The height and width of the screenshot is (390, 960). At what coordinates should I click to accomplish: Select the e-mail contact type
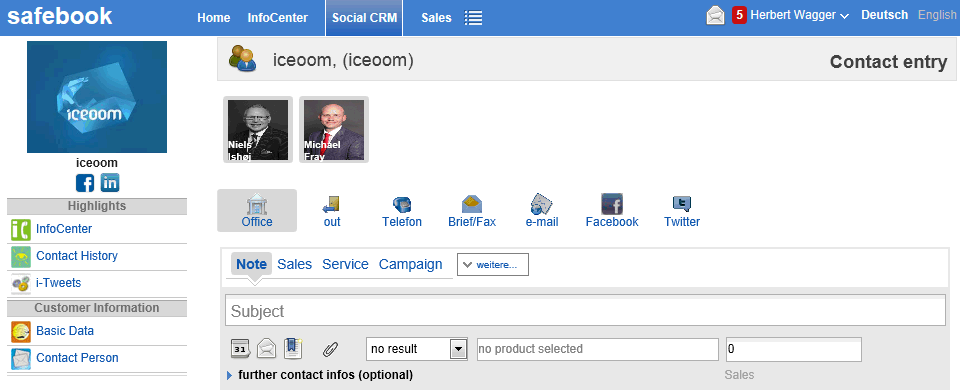point(542,211)
